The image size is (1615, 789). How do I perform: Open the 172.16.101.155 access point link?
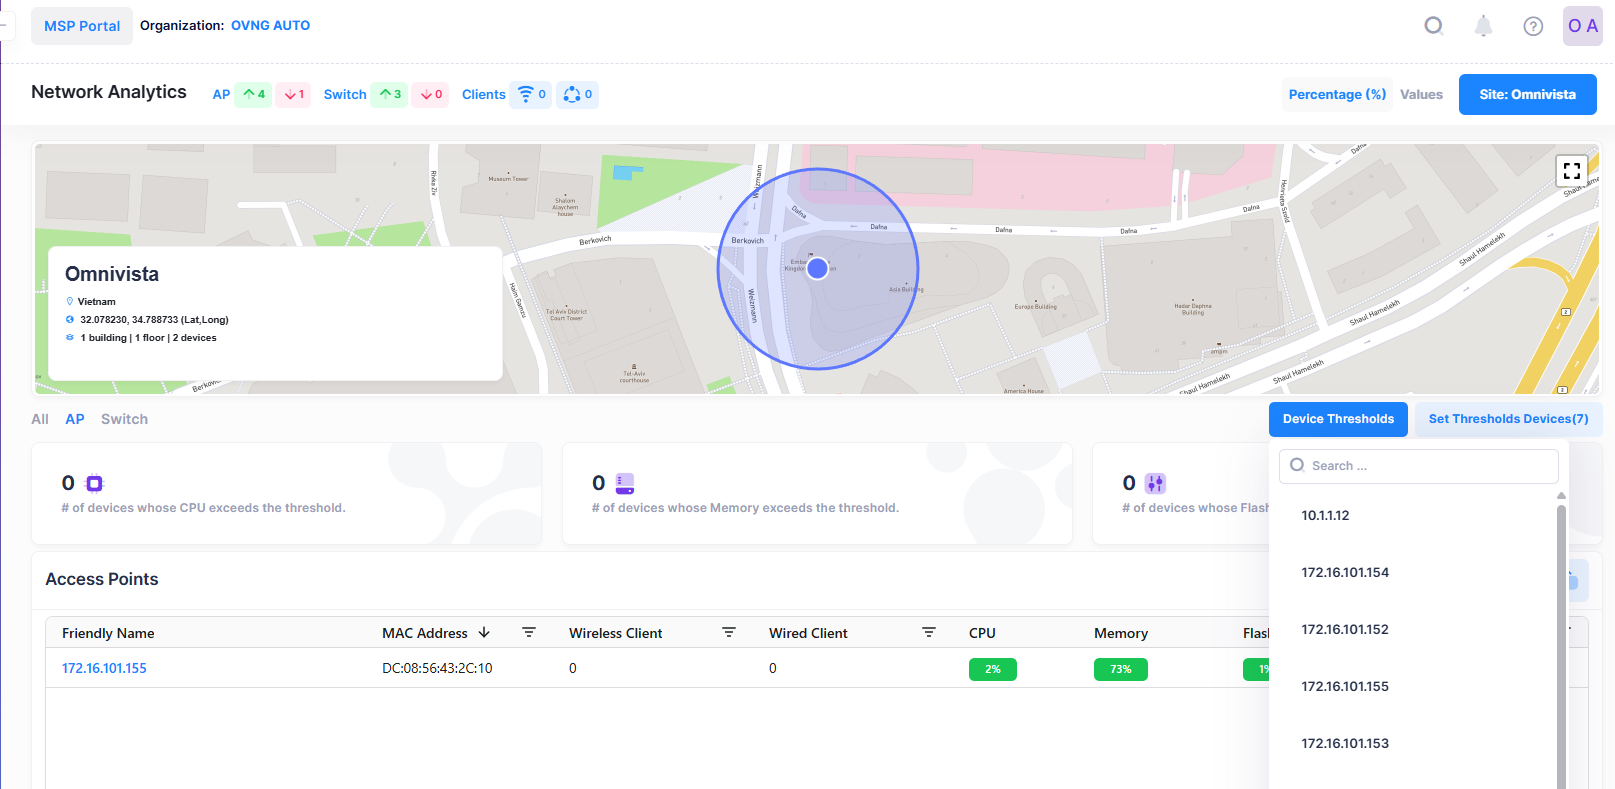104,668
